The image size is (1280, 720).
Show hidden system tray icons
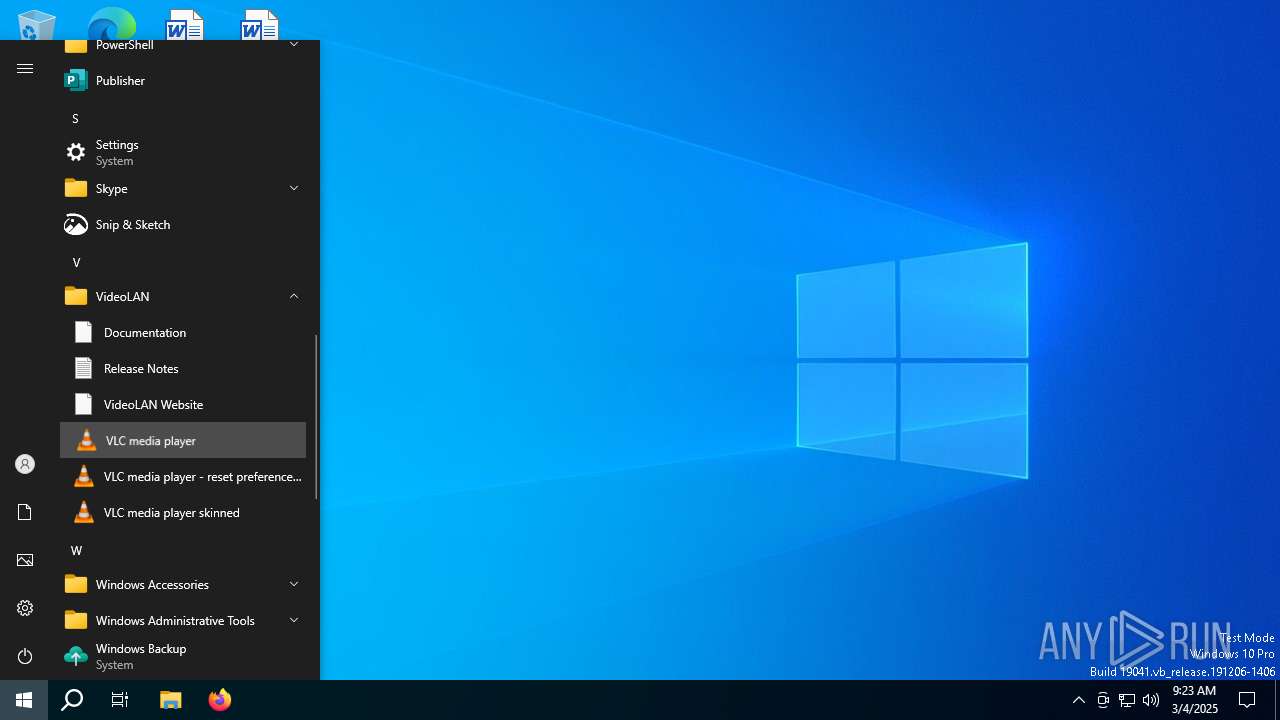[x=1078, y=700]
